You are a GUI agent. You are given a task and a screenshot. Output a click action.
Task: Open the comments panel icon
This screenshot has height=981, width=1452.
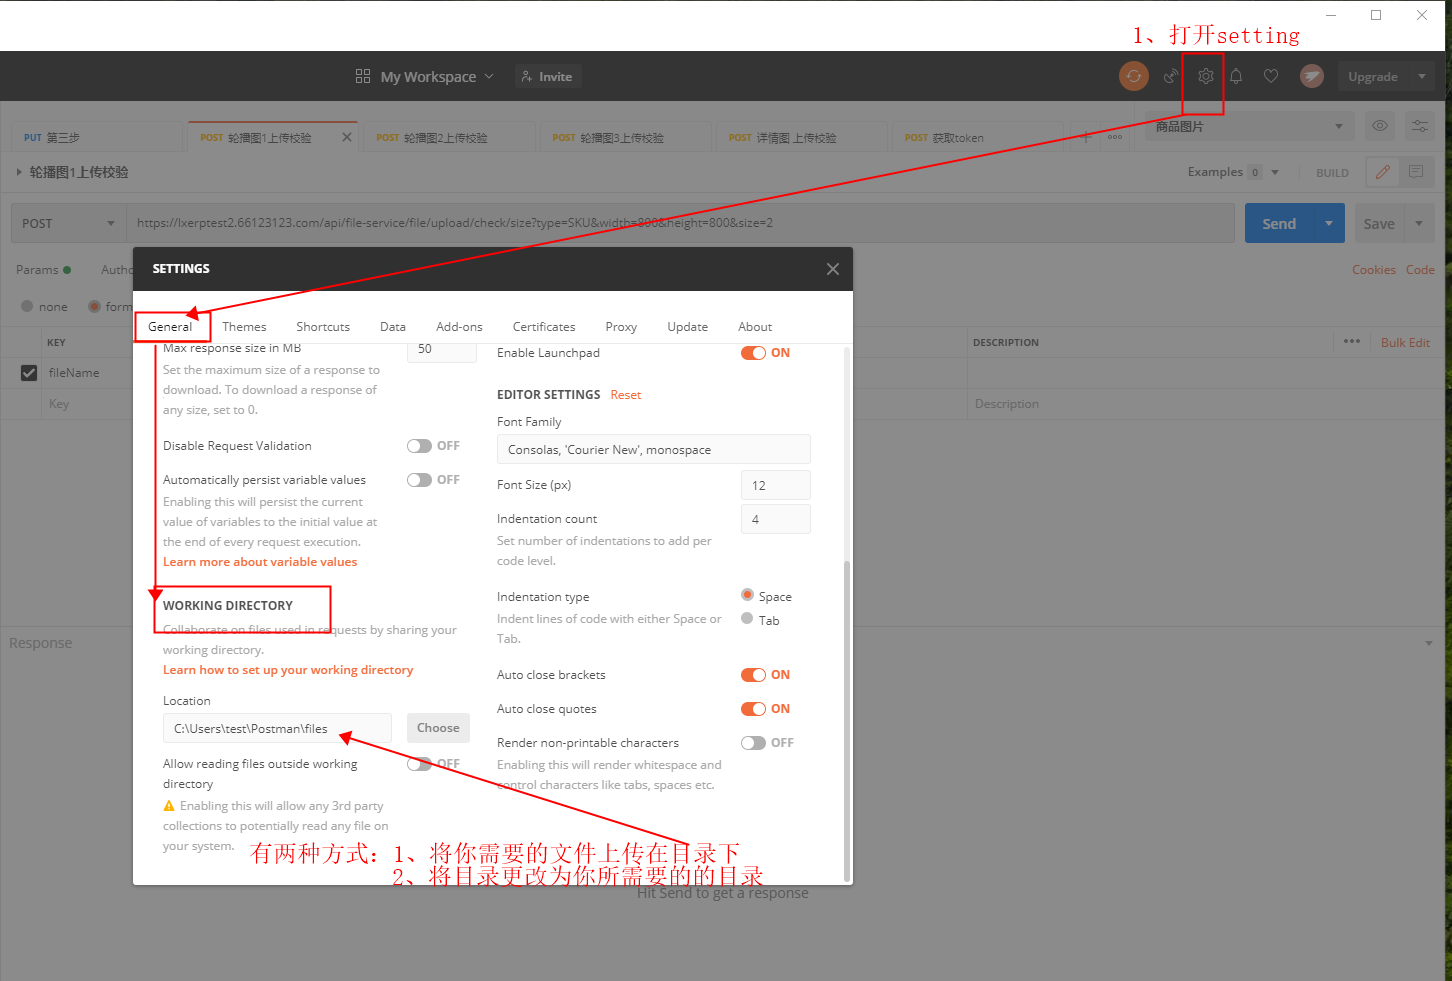coord(1418,172)
